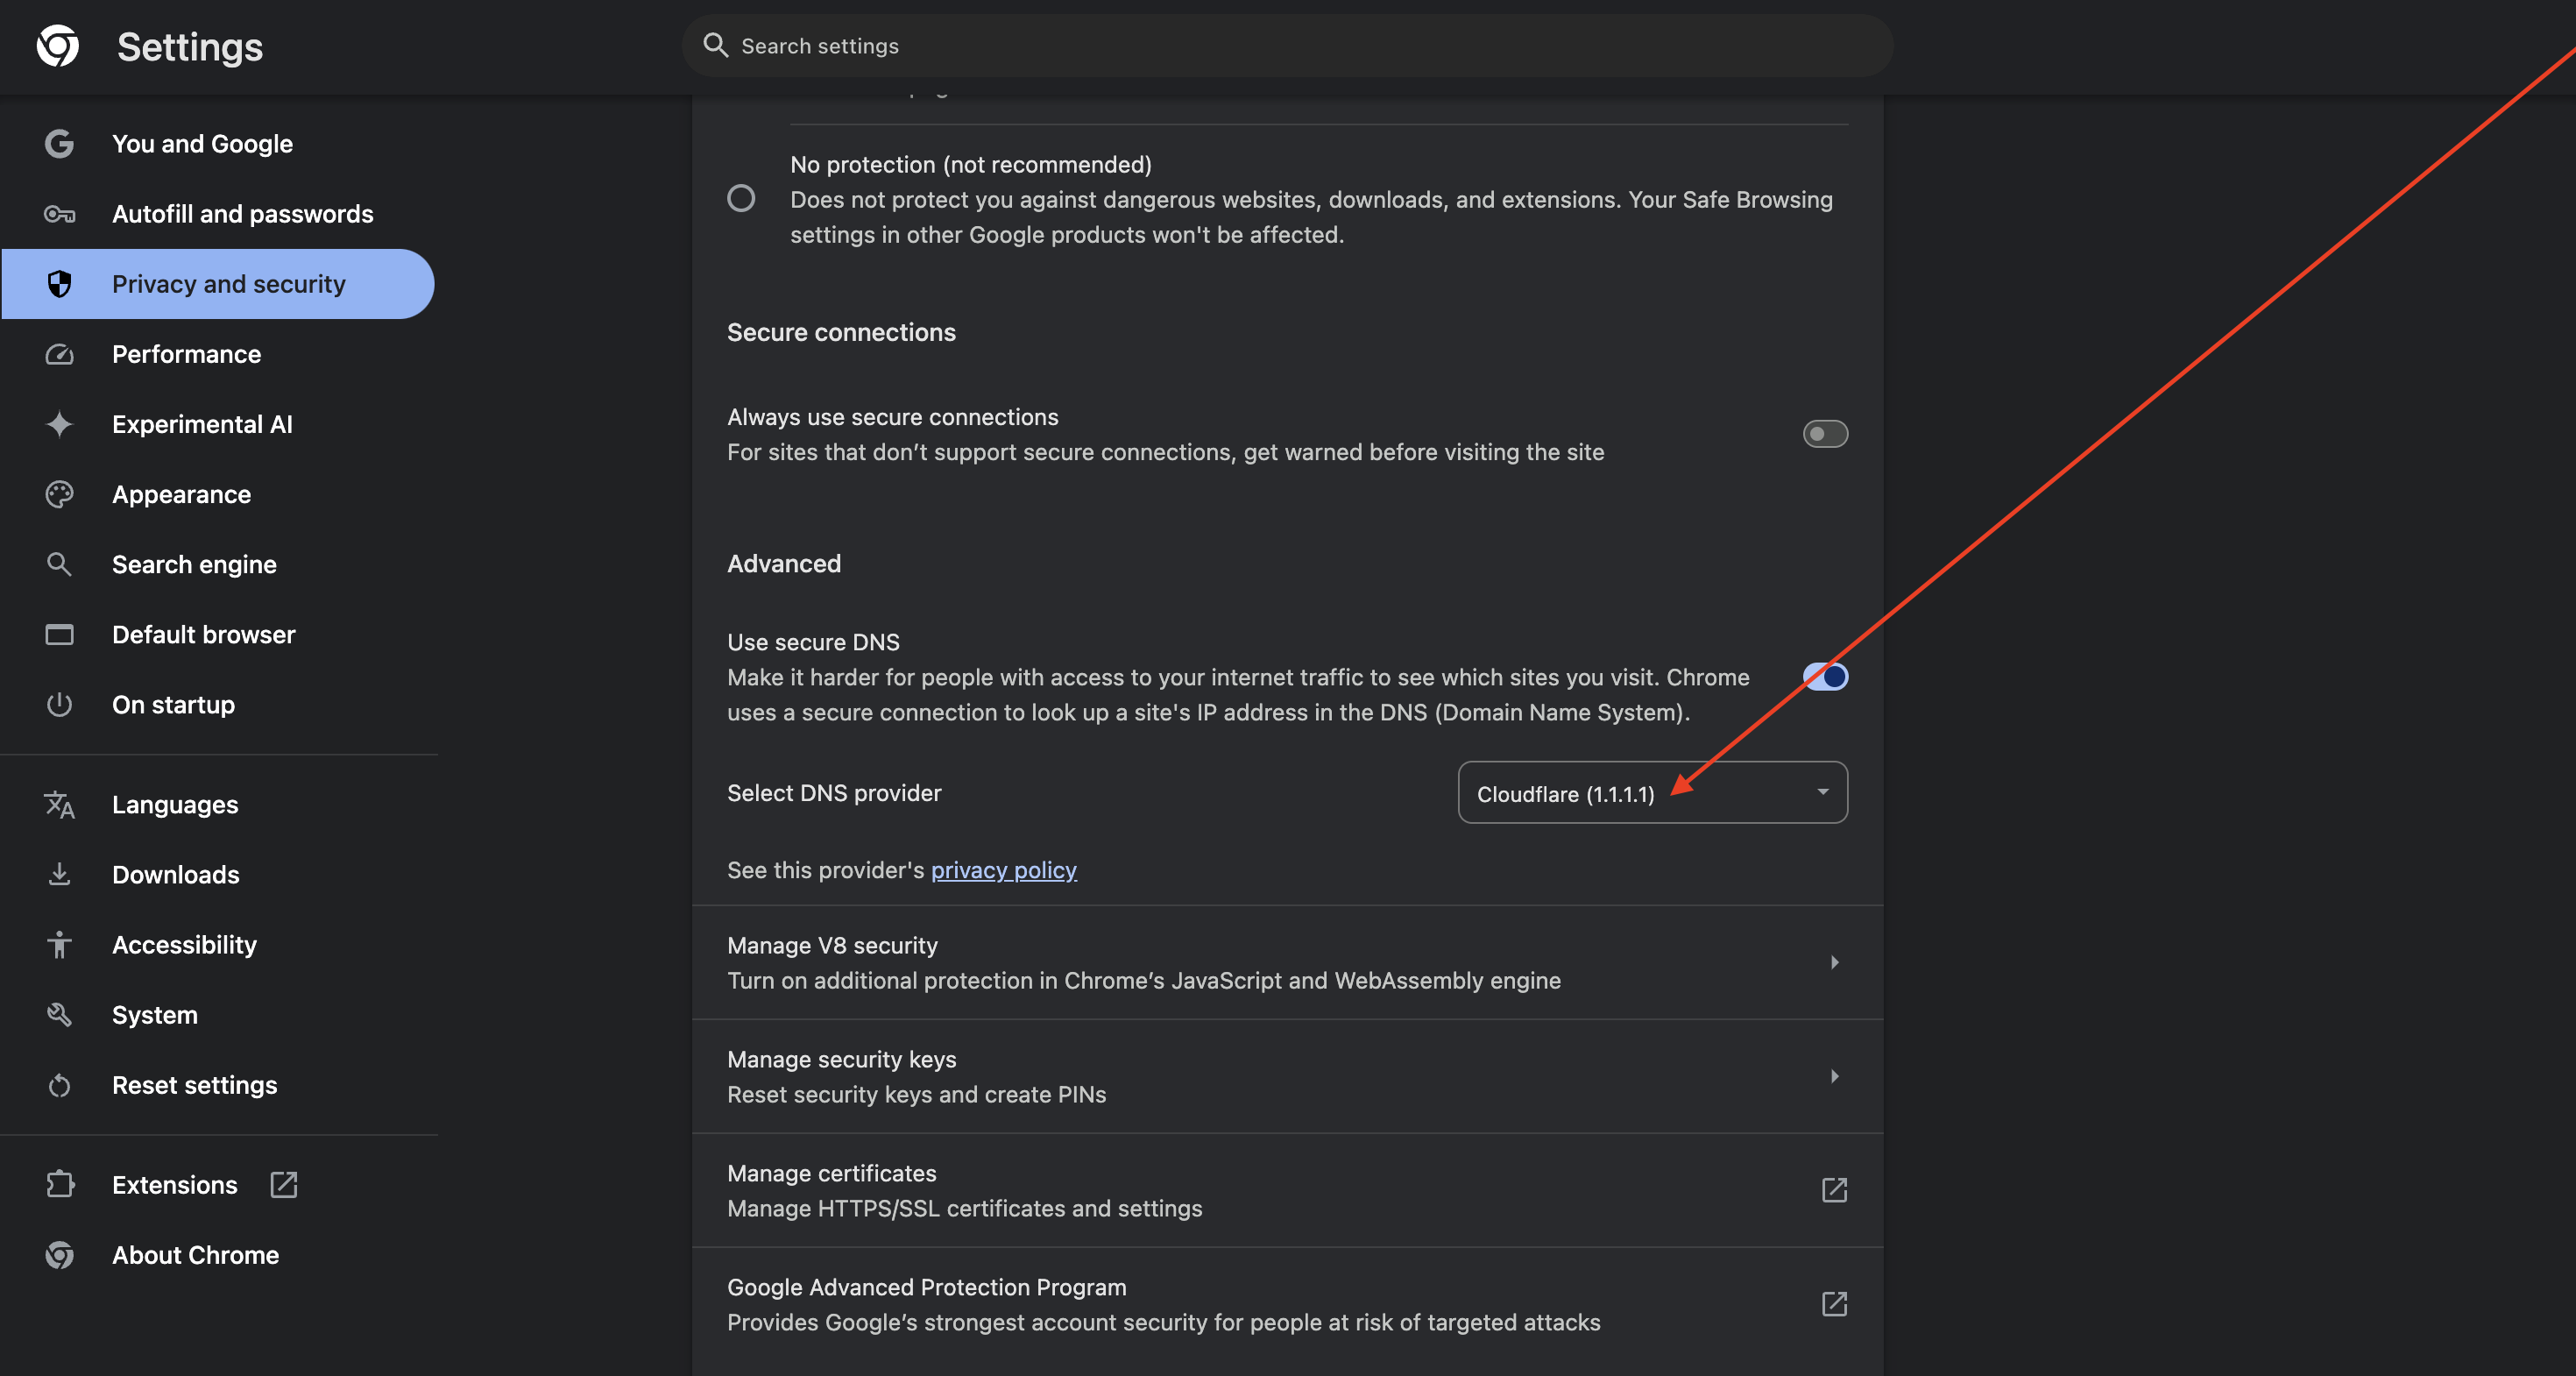This screenshot has height=1376, width=2576.
Task: Click the Accessibility person icon
Action: tap(59, 945)
